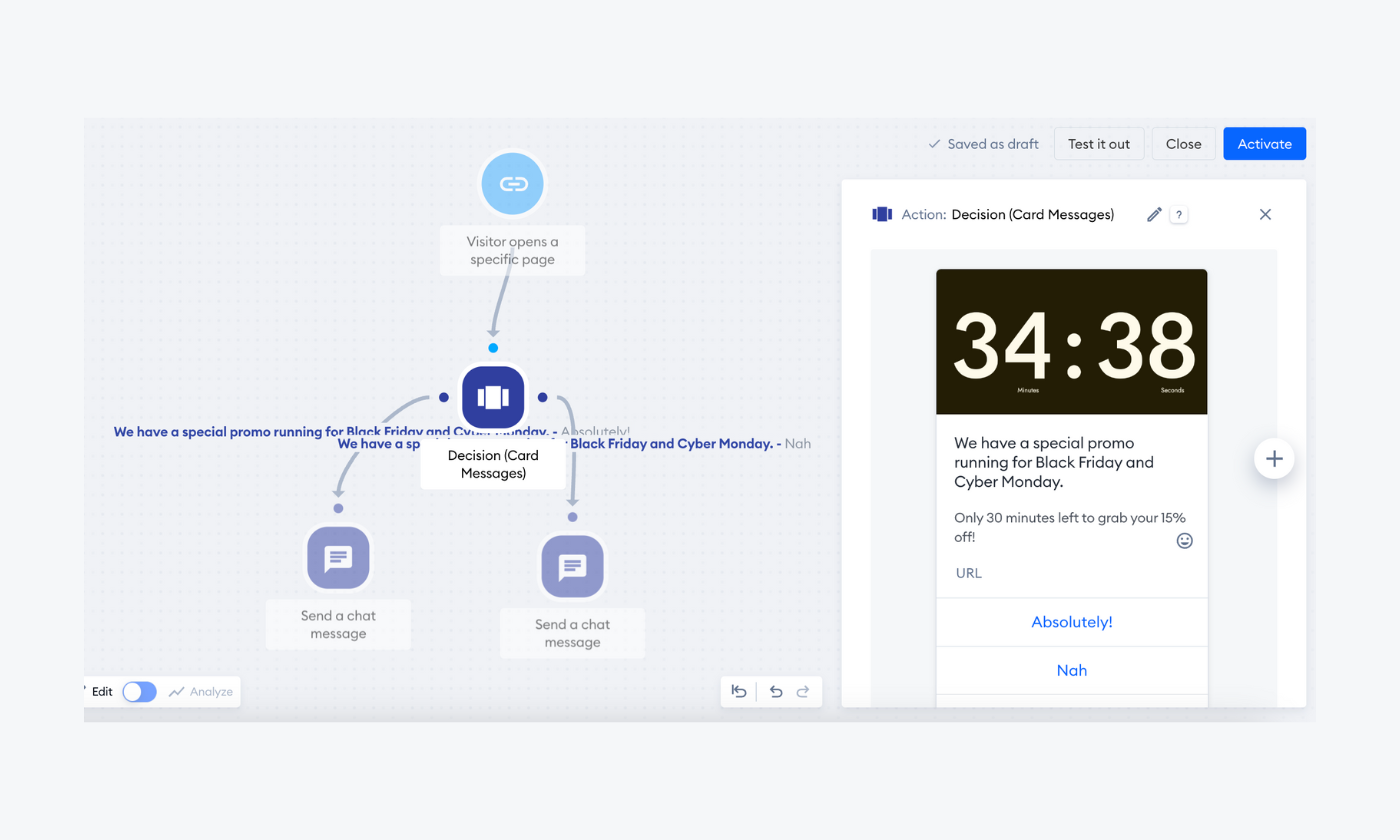Open the emoji picker smiley icon
1400x840 pixels.
click(x=1184, y=540)
